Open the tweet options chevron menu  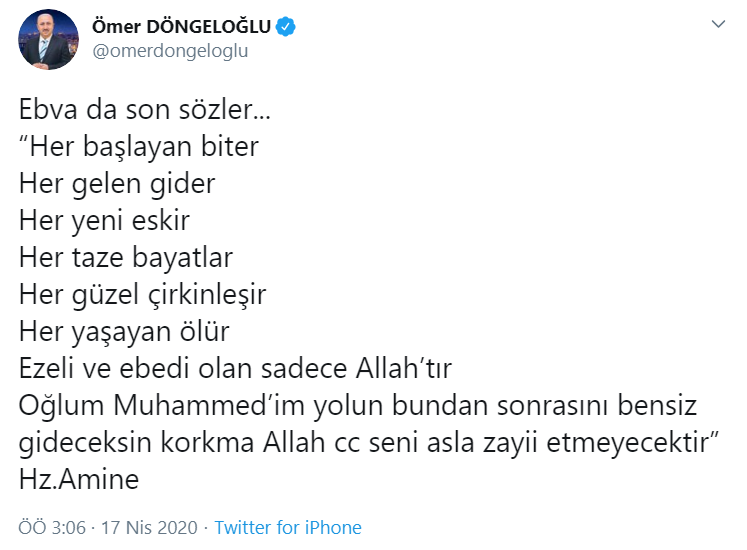pyautogui.click(x=717, y=24)
